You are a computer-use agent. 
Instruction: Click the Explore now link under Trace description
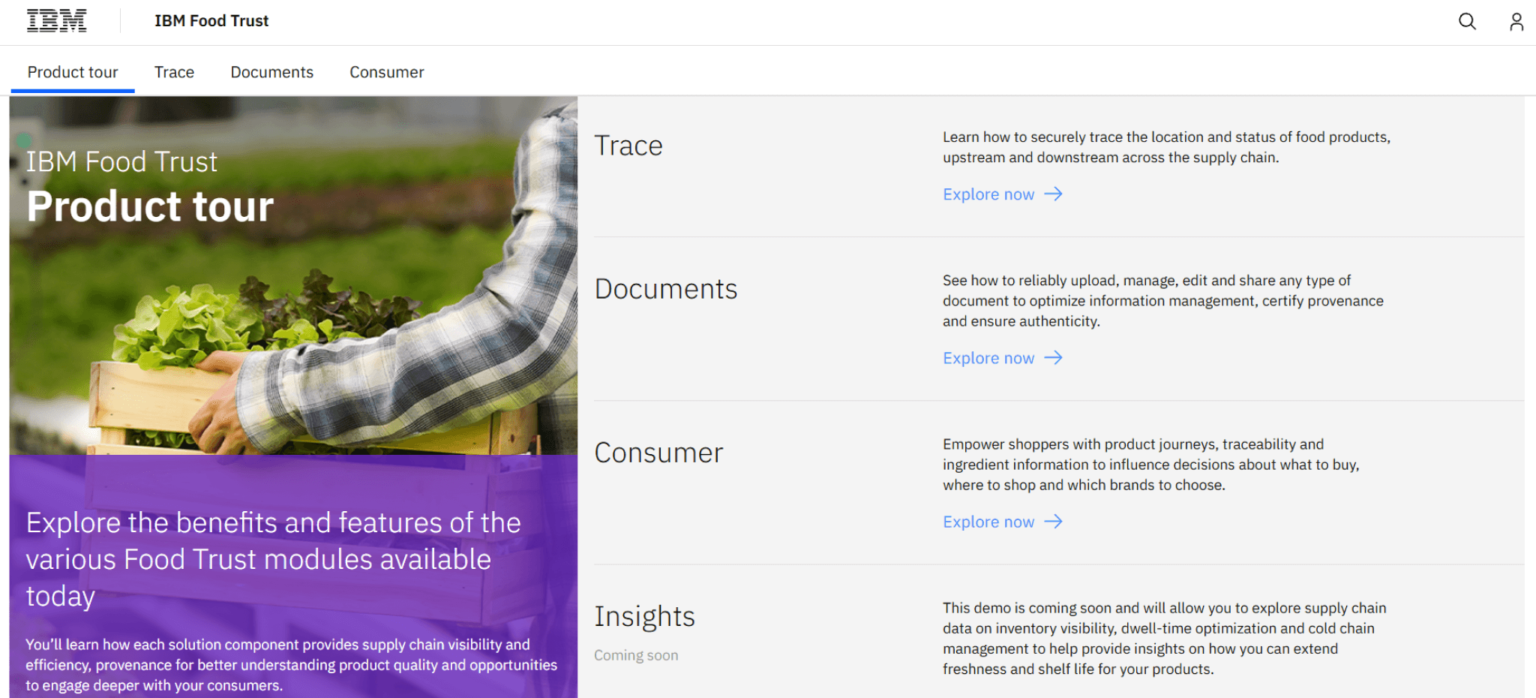click(x=988, y=194)
